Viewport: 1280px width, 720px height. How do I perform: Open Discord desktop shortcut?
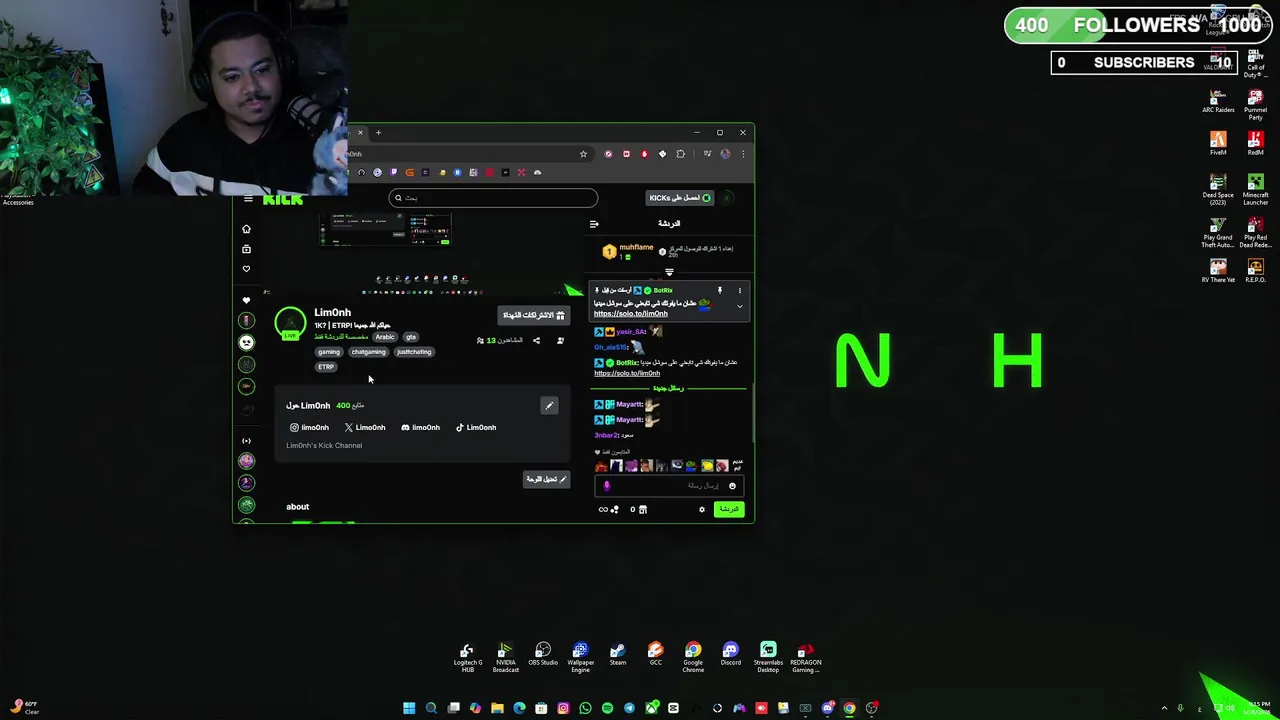[x=731, y=656]
